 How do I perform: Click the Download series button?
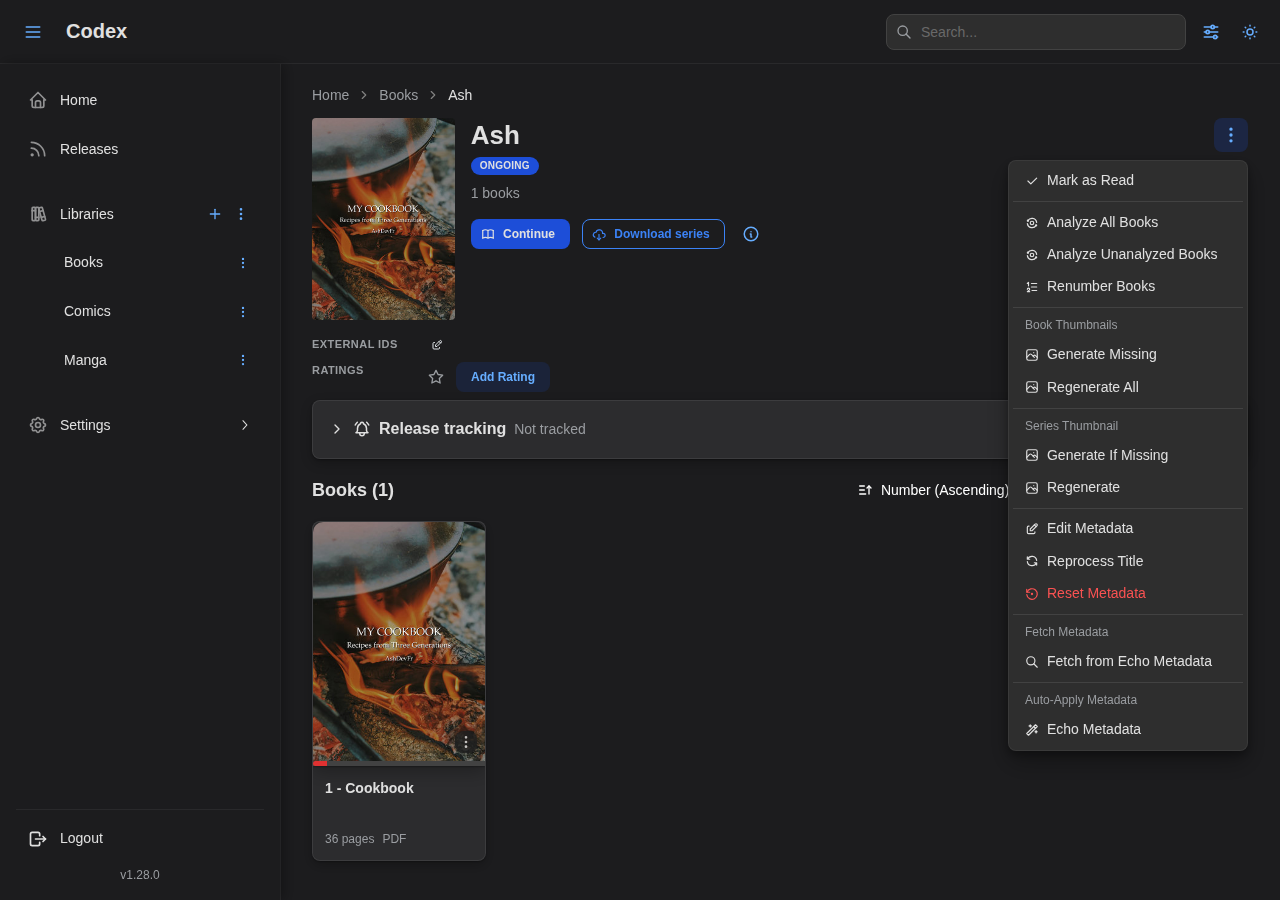[x=653, y=234]
